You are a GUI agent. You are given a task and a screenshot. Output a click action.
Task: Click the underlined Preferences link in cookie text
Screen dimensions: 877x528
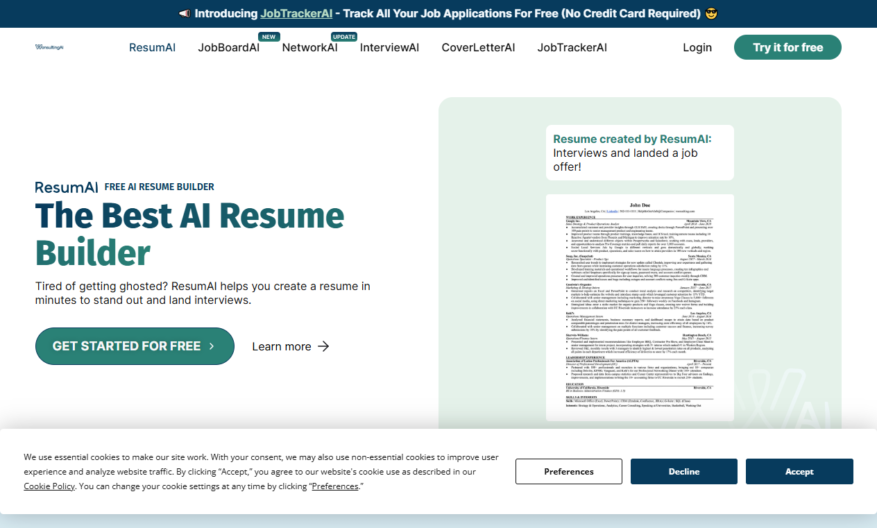(335, 486)
